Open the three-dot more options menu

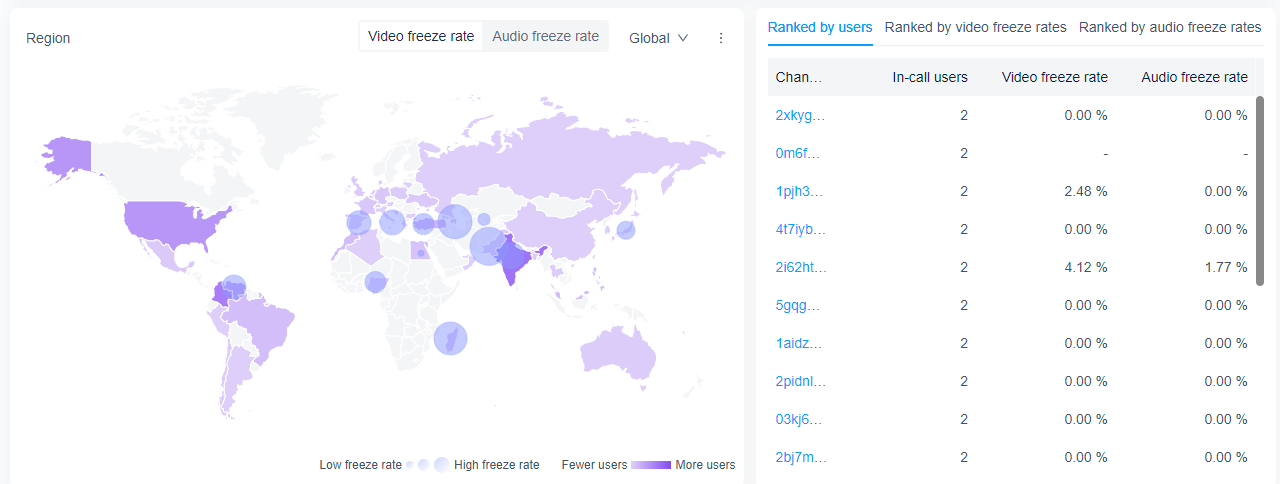pos(721,38)
